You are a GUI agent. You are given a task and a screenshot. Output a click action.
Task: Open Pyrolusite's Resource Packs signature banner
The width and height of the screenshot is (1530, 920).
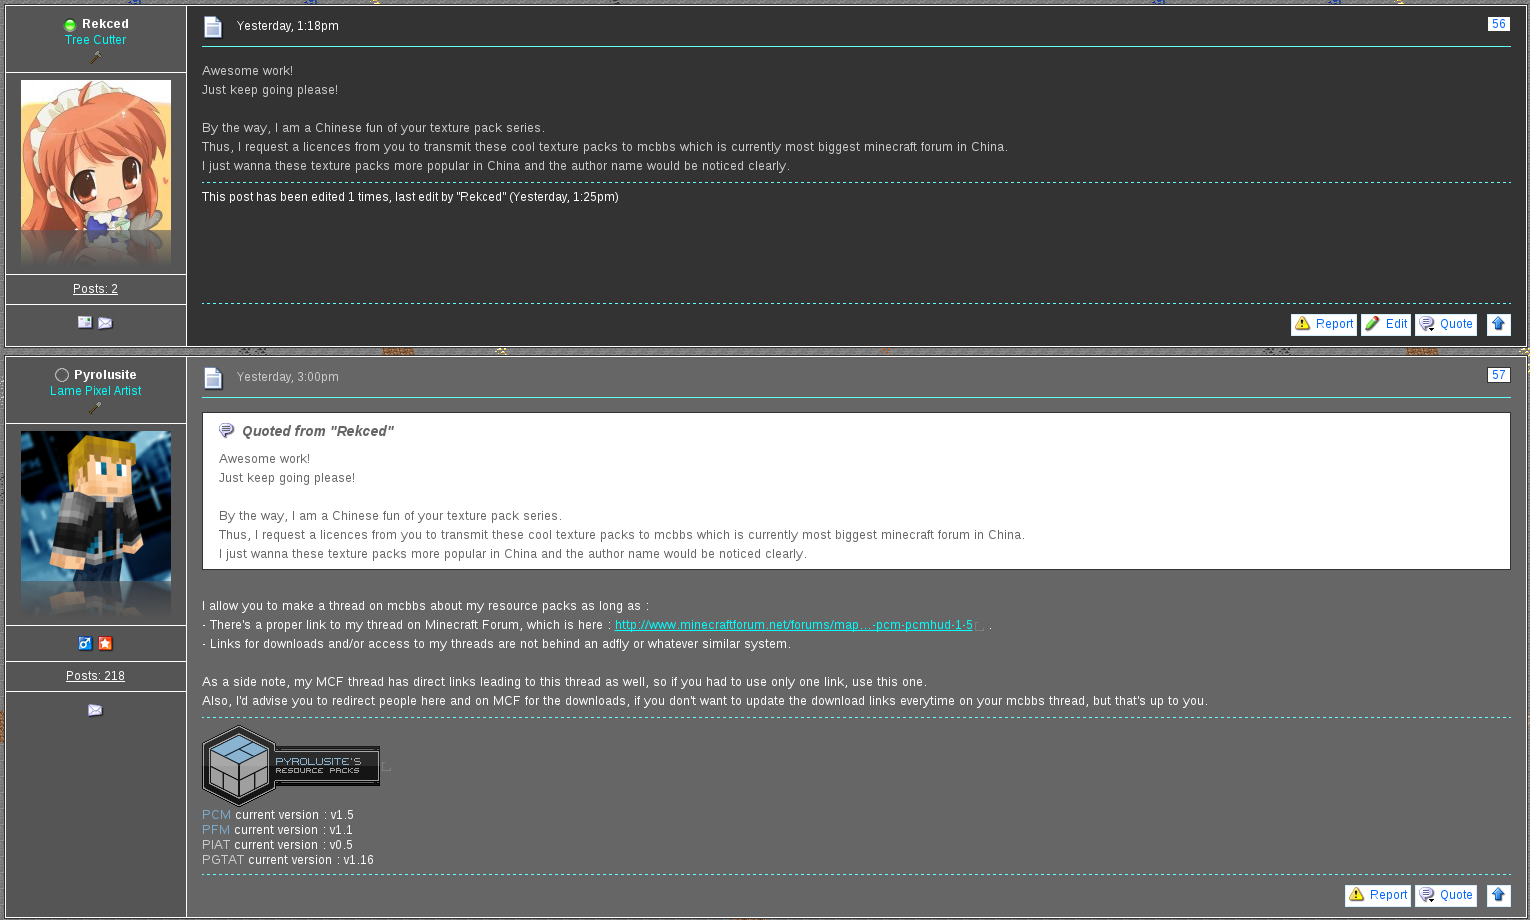(291, 766)
